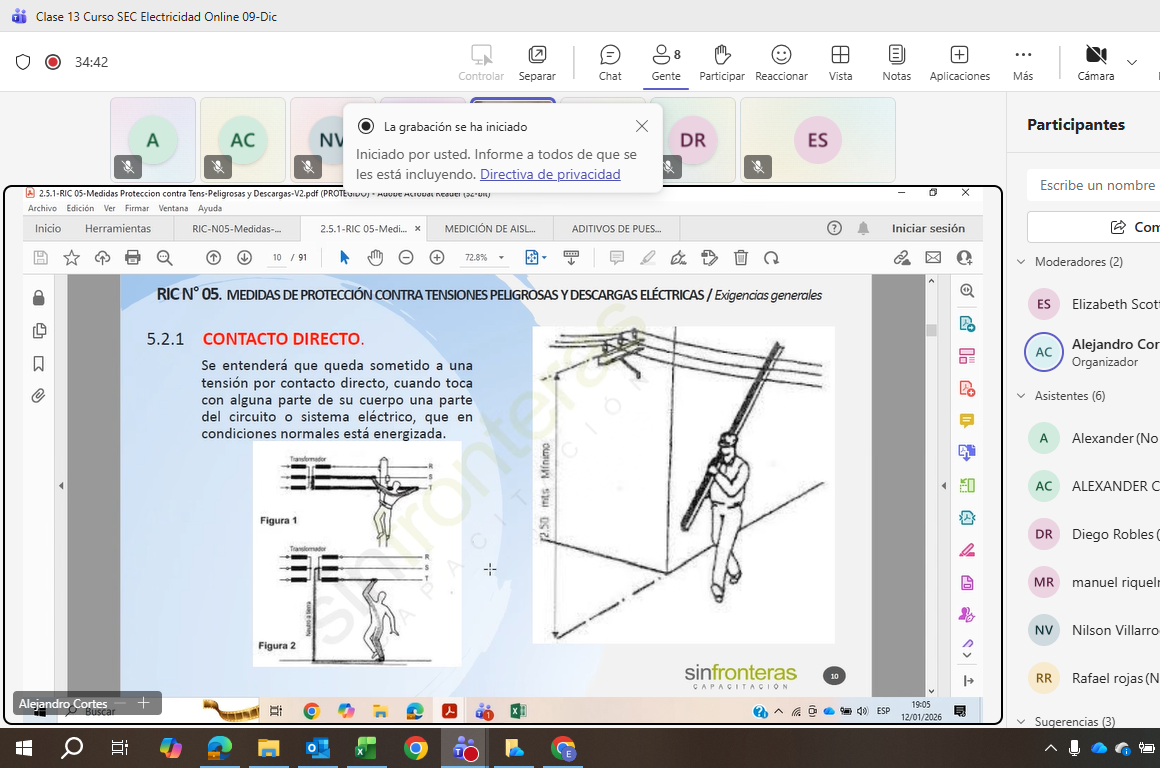Collapse the Moderadores (2) section
The width and height of the screenshot is (1160, 768).
[1021, 262]
